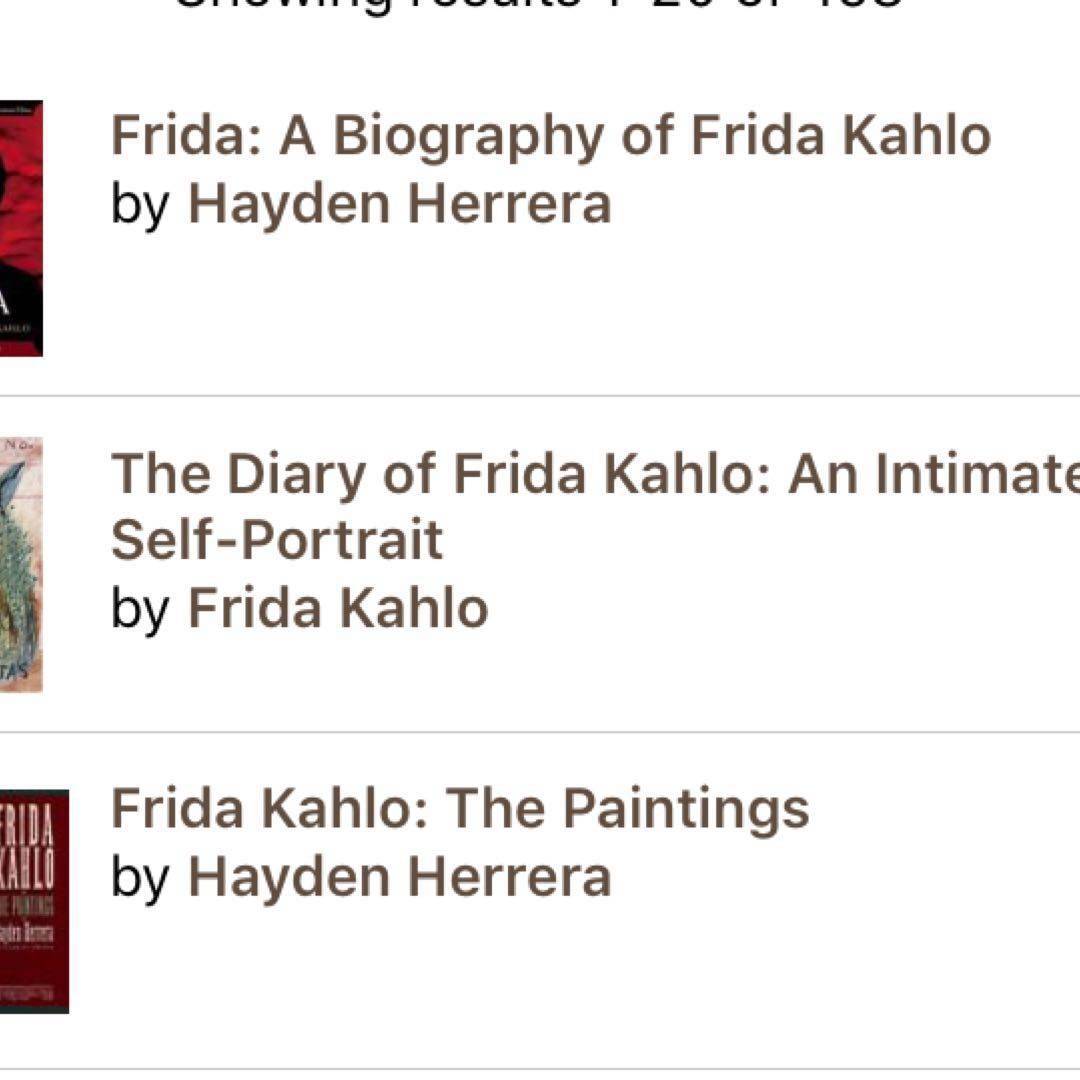The width and height of the screenshot is (1080, 1080).
Task: Click Hayden Herrera under The Paintings
Action: coord(399,876)
